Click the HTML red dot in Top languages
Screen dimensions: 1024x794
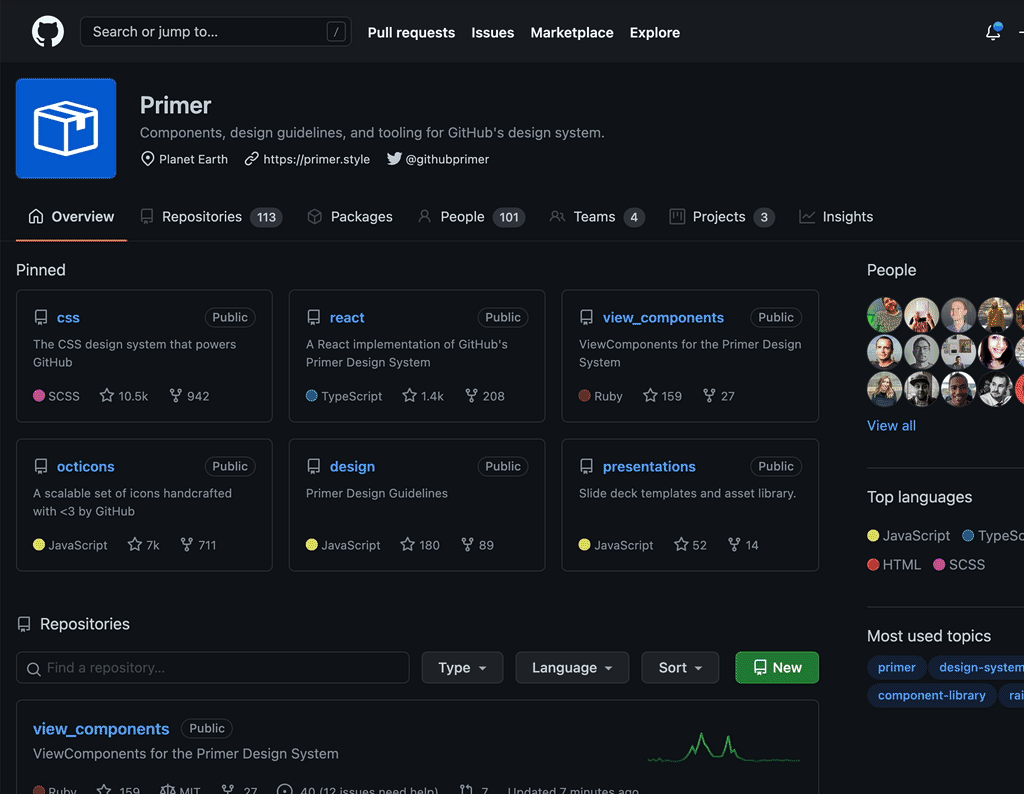coord(873,564)
